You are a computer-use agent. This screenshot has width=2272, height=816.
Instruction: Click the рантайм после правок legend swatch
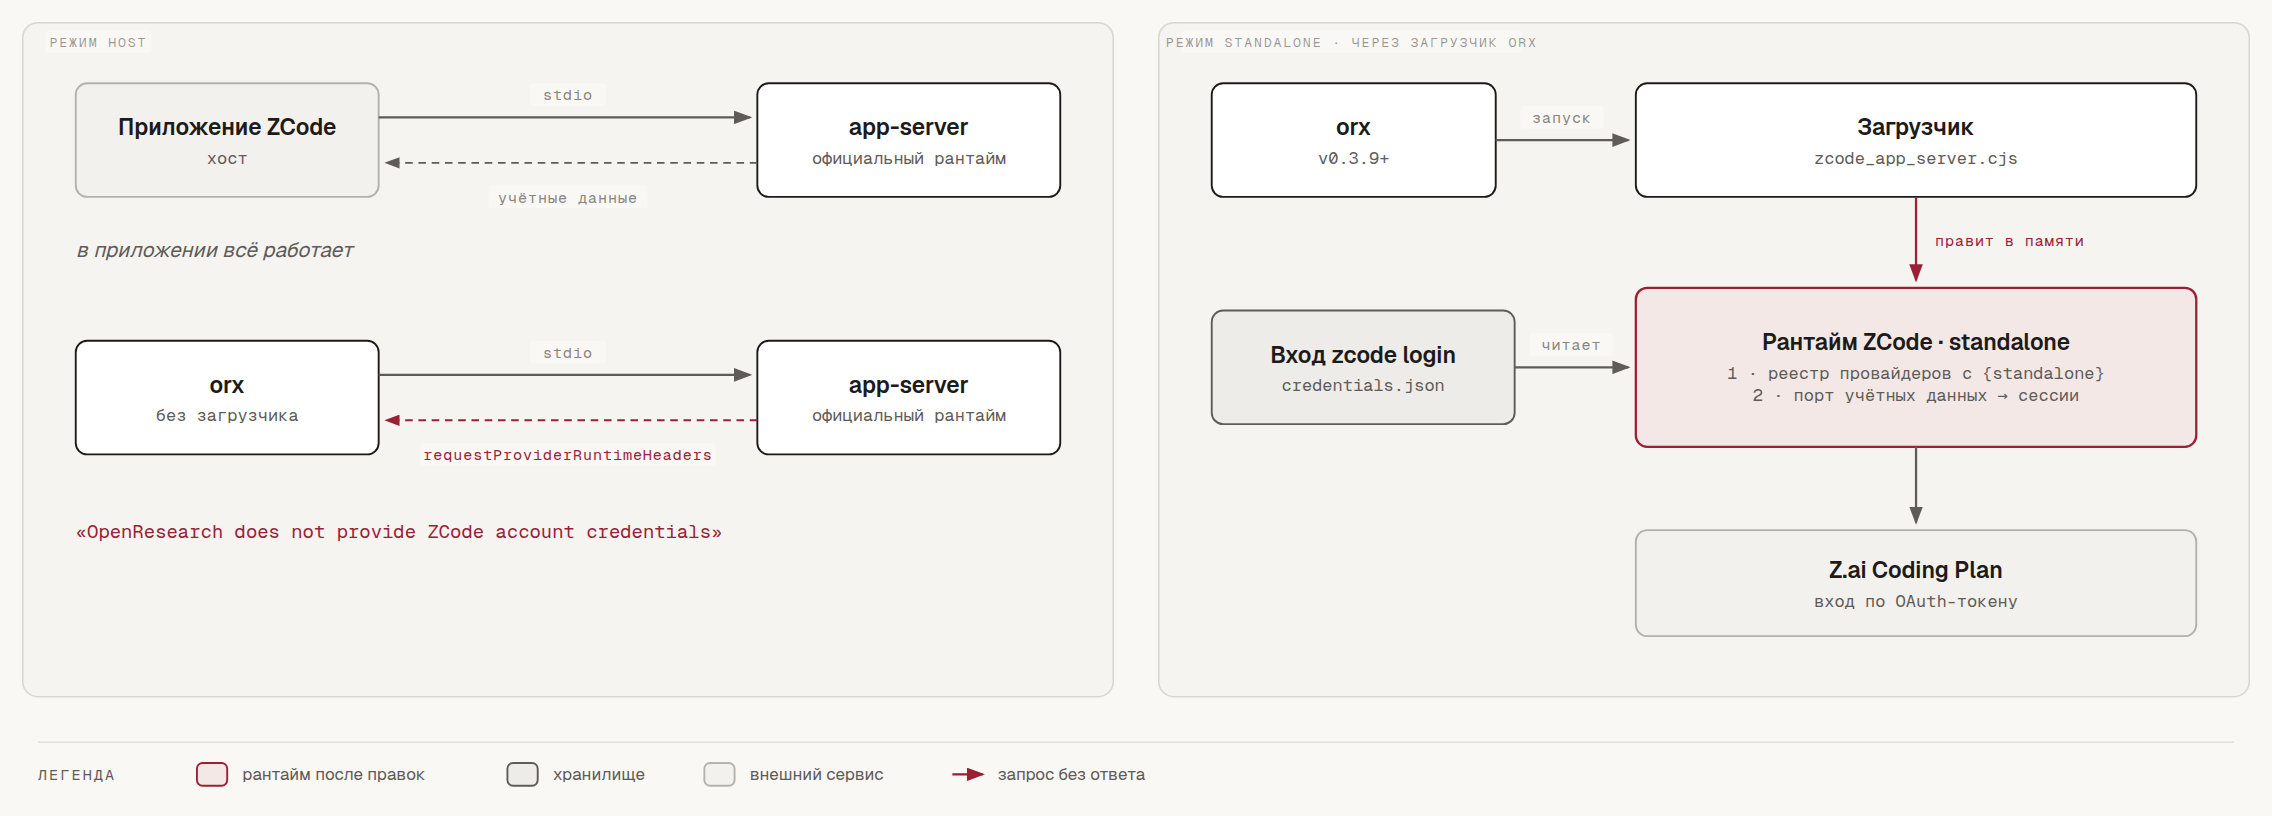212,774
